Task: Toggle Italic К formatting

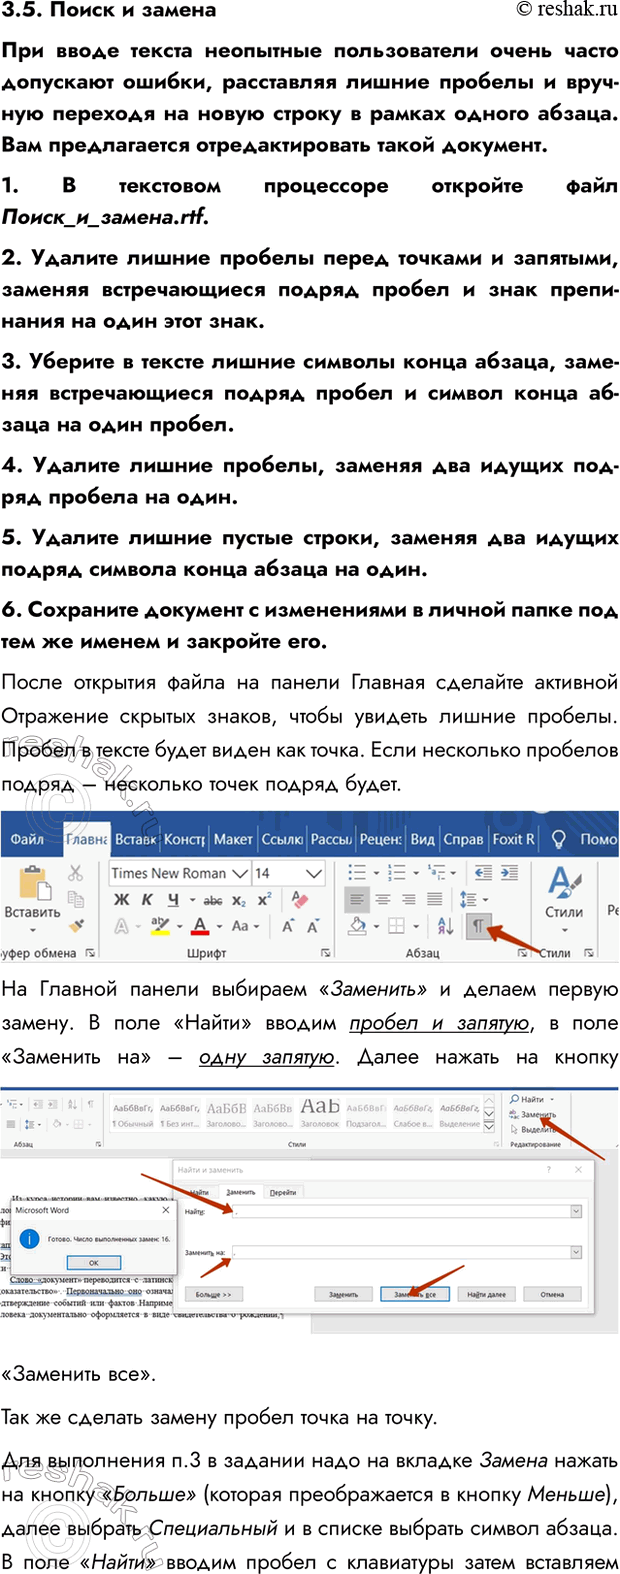Action: [x=147, y=900]
